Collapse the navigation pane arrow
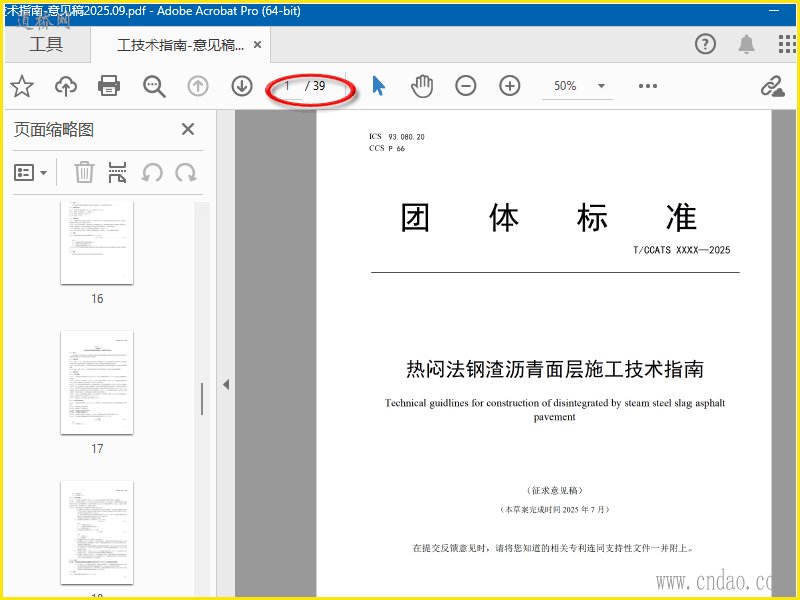This screenshot has height=600, width=800. [x=226, y=385]
